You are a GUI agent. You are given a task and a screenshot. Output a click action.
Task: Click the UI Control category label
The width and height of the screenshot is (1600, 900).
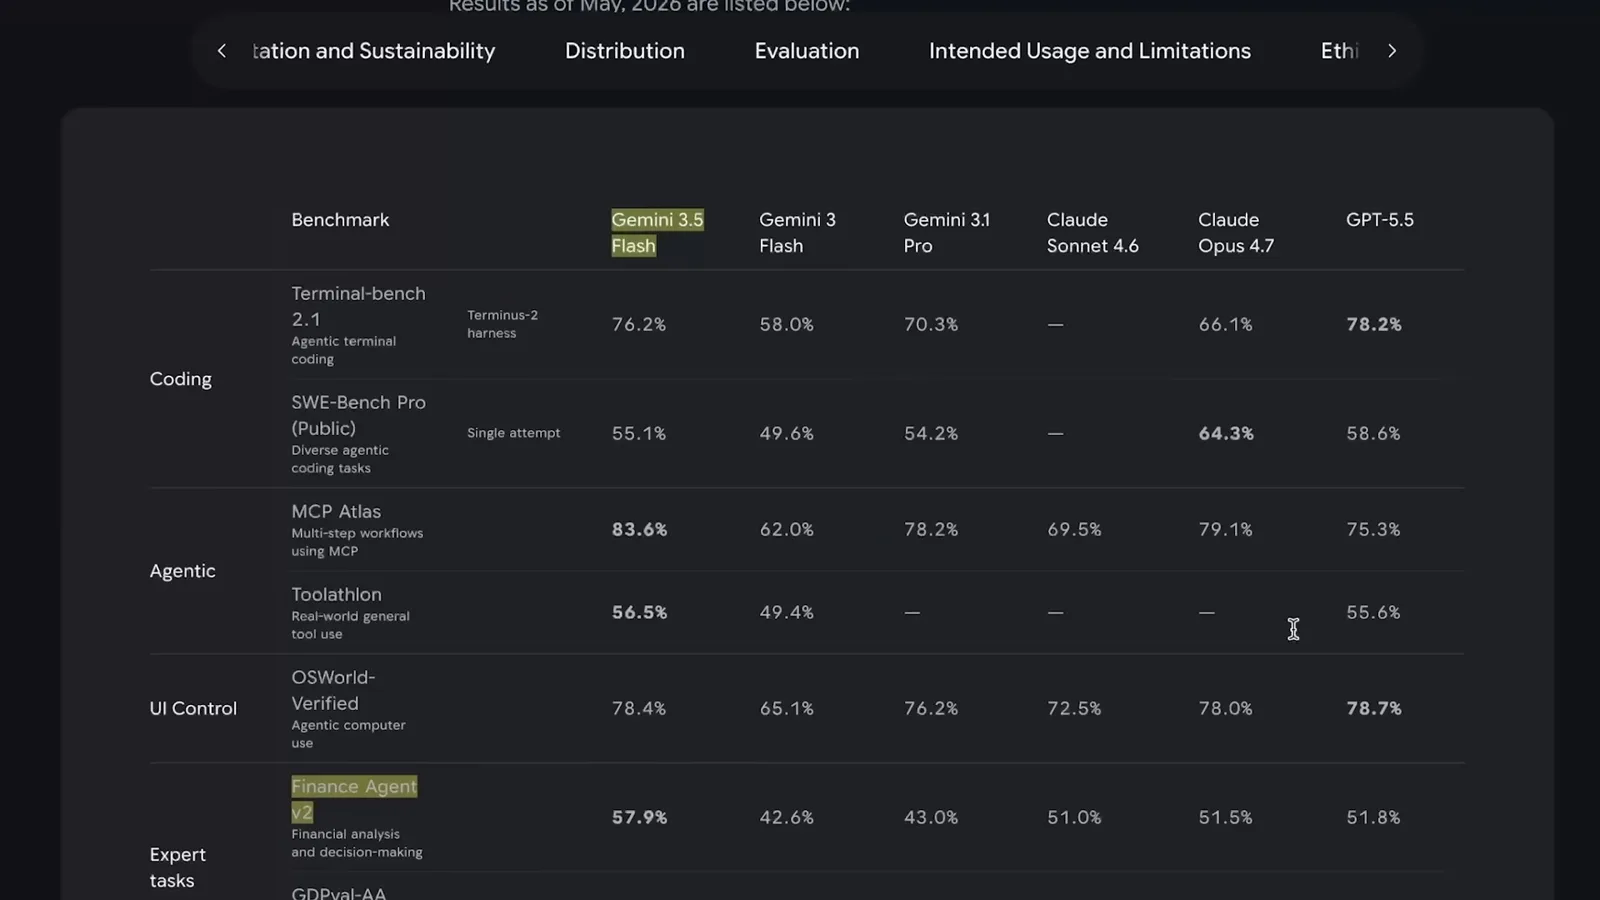(x=193, y=708)
